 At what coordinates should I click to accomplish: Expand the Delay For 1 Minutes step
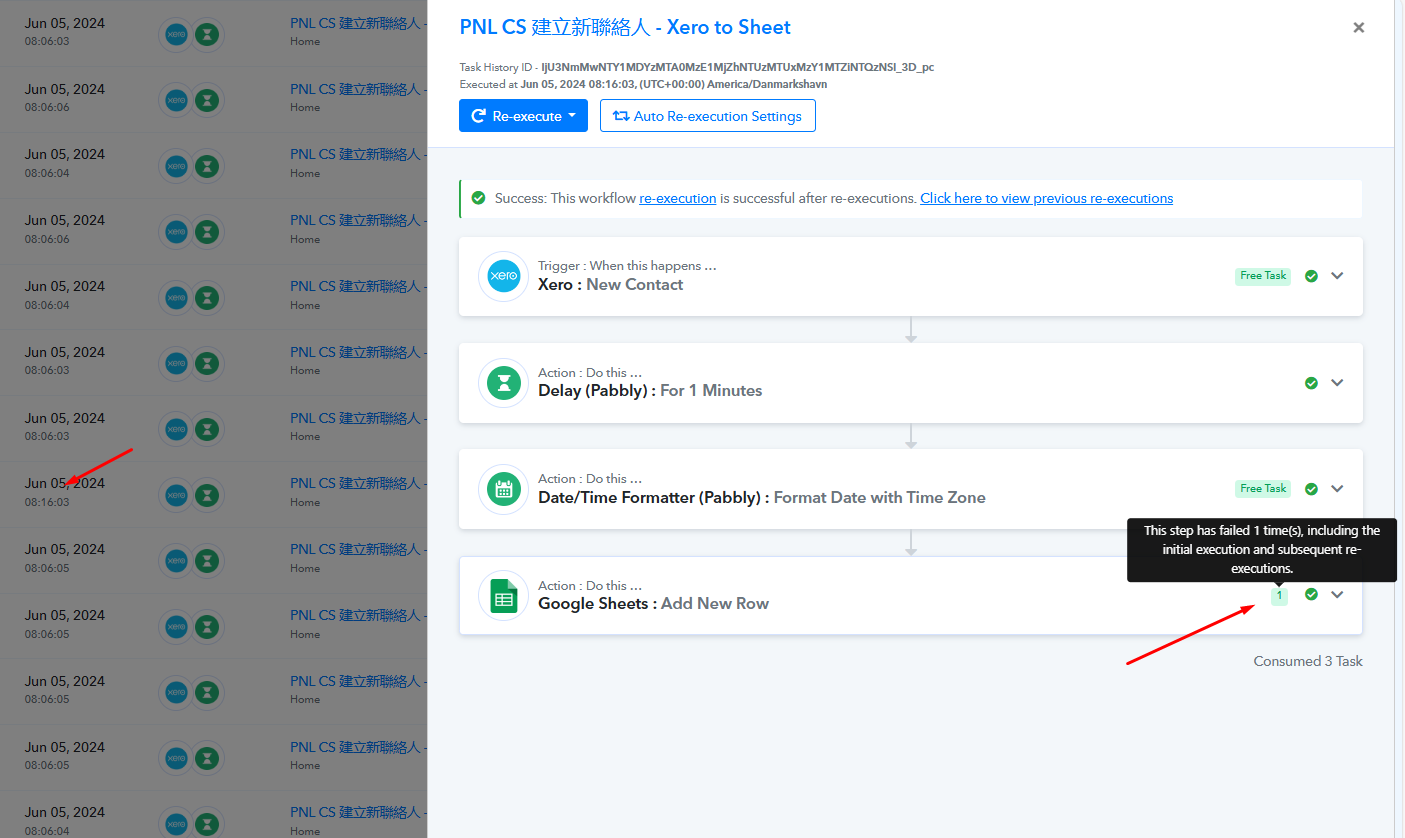(x=1338, y=383)
